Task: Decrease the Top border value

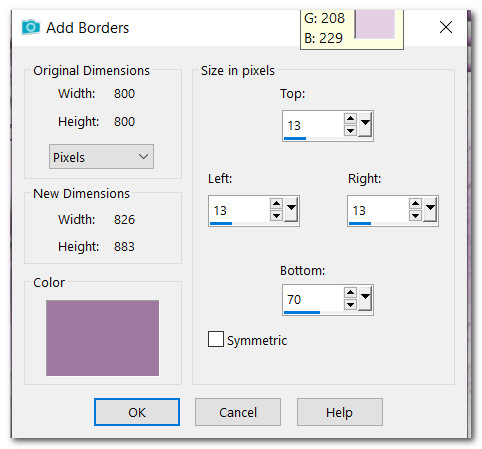Action: pyautogui.click(x=350, y=131)
